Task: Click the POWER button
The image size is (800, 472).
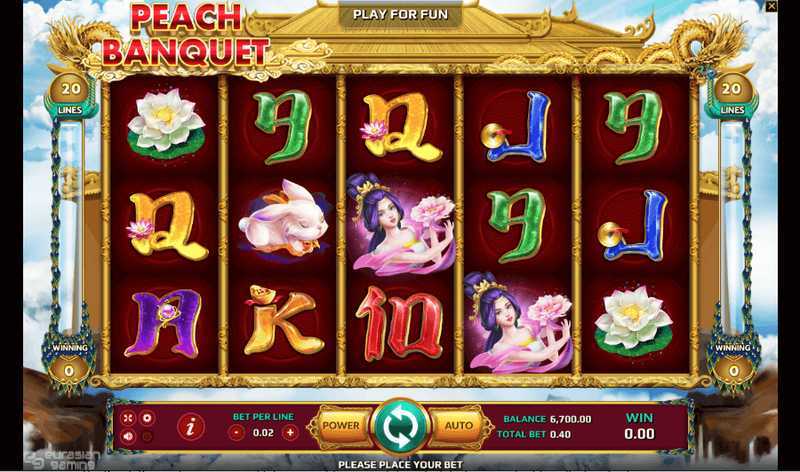Action: coord(341,426)
